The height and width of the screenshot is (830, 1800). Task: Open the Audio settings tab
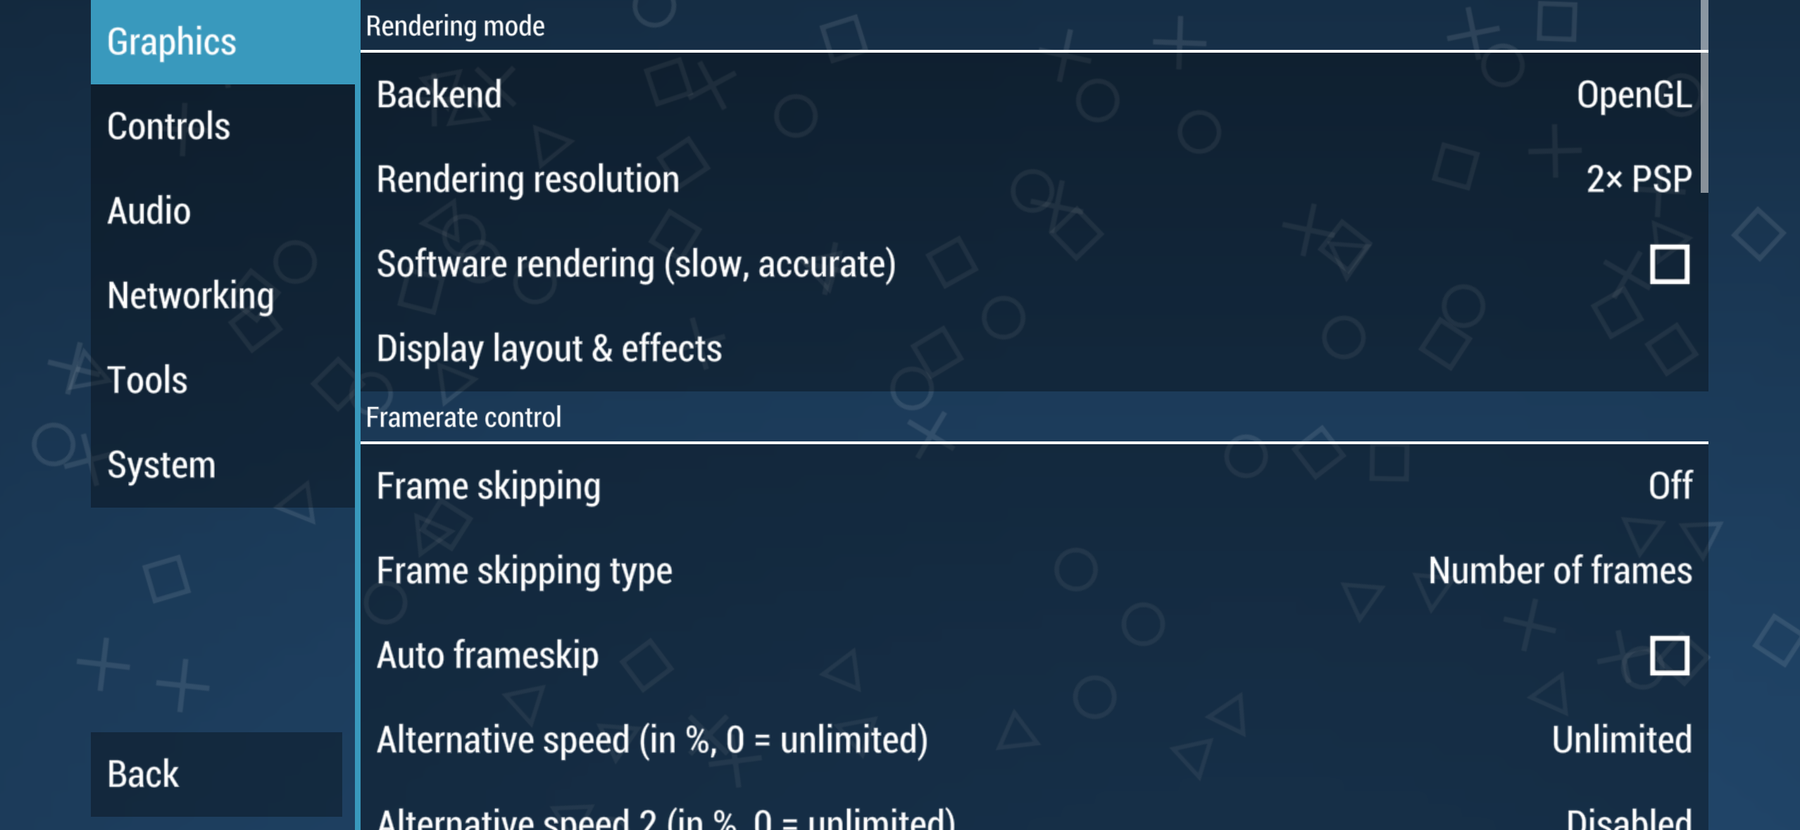(x=222, y=211)
